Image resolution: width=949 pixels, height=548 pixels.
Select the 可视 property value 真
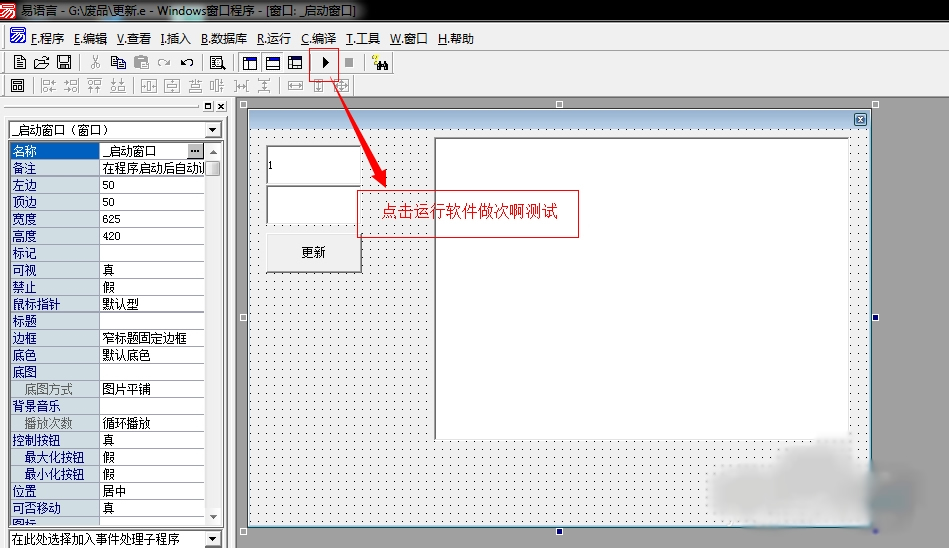click(152, 270)
